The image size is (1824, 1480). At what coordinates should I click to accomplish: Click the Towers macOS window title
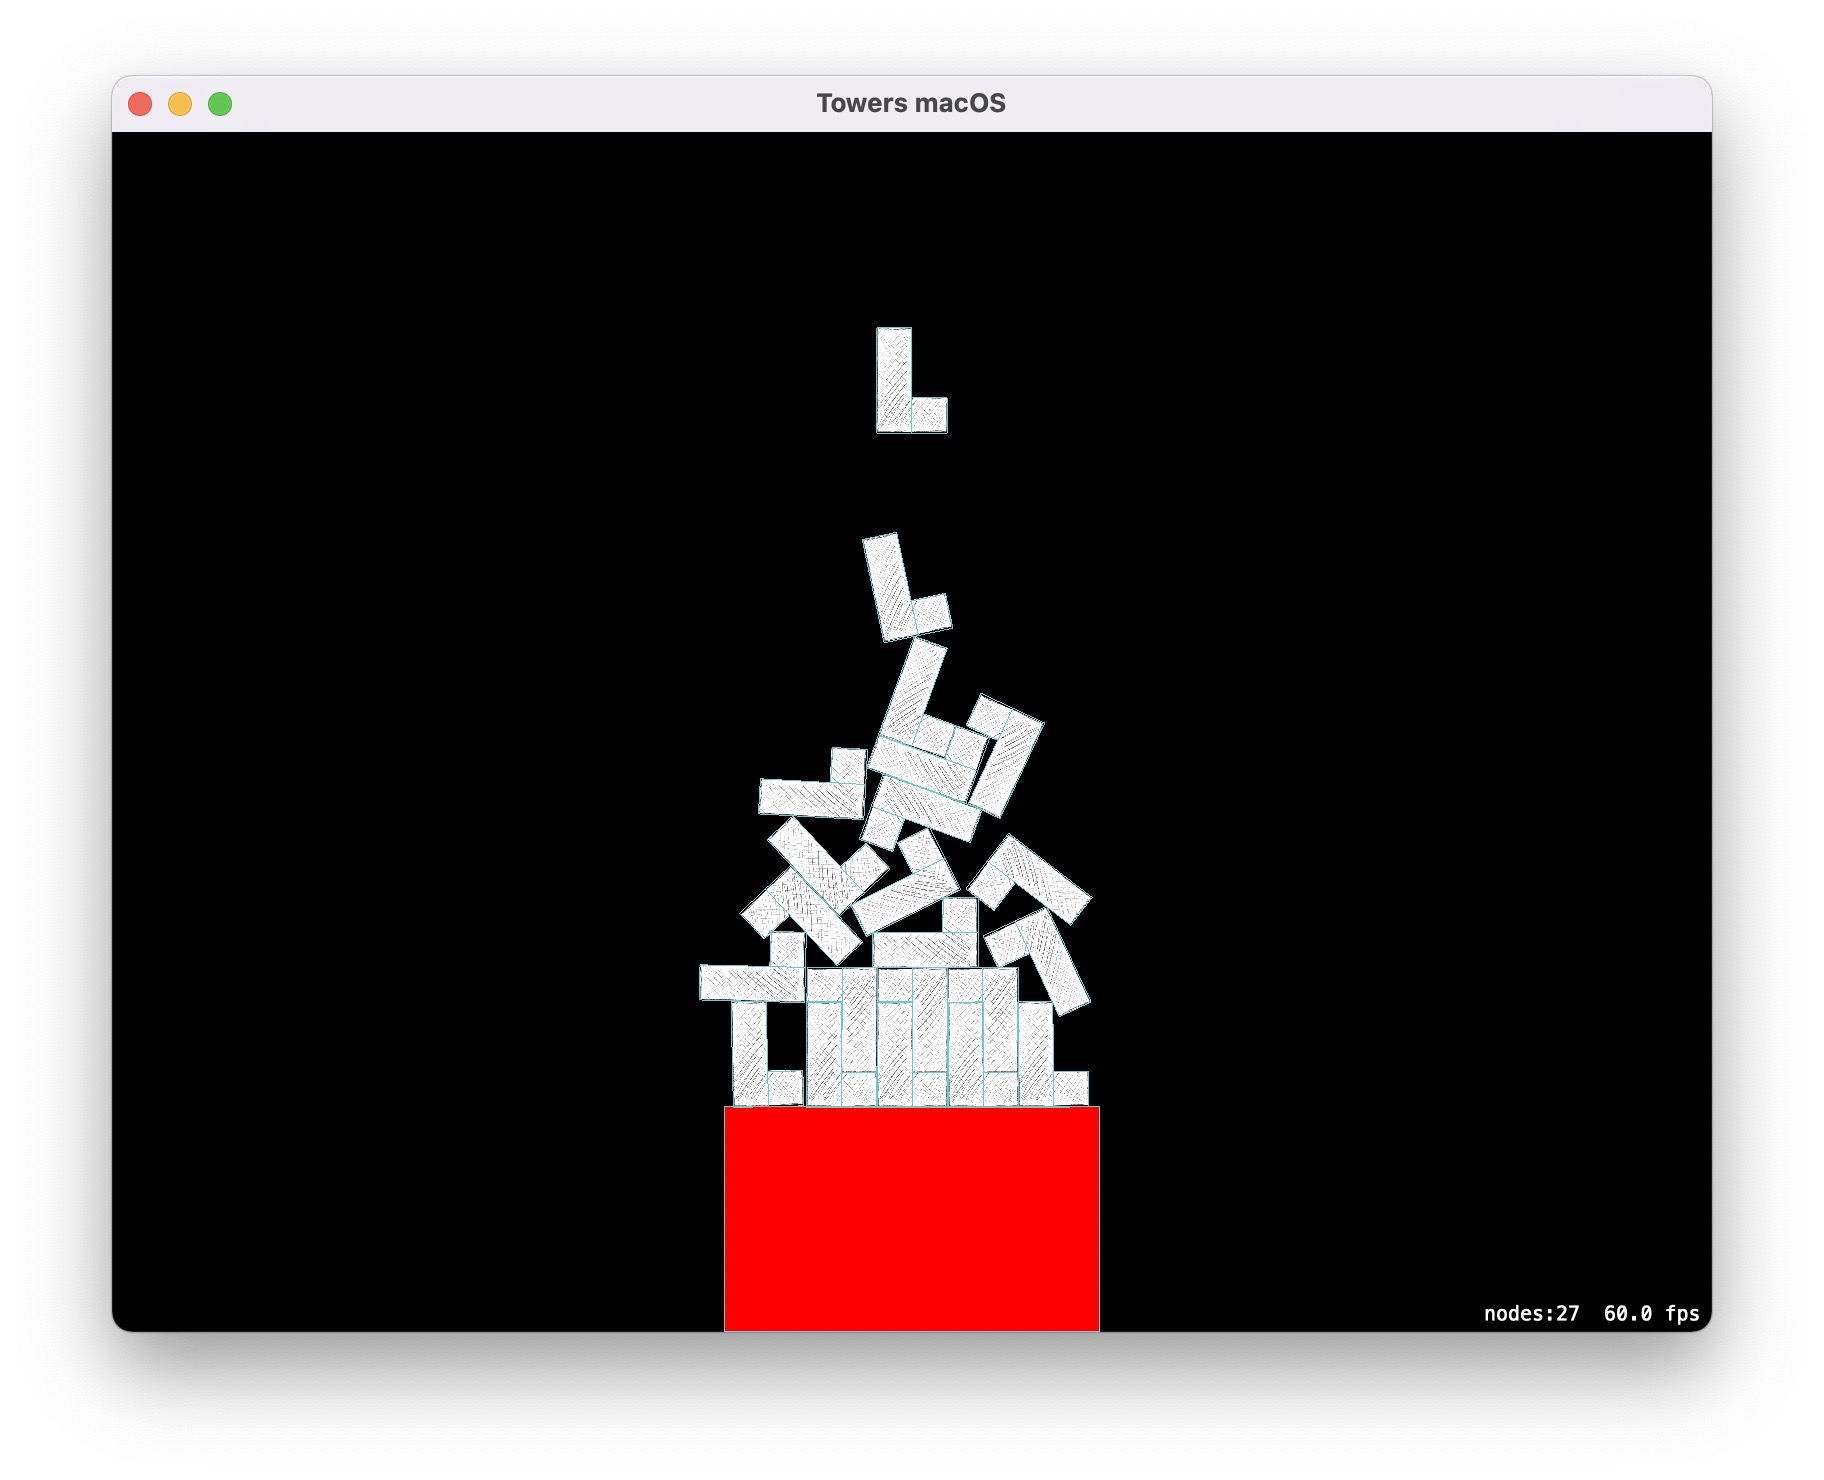[x=911, y=103]
